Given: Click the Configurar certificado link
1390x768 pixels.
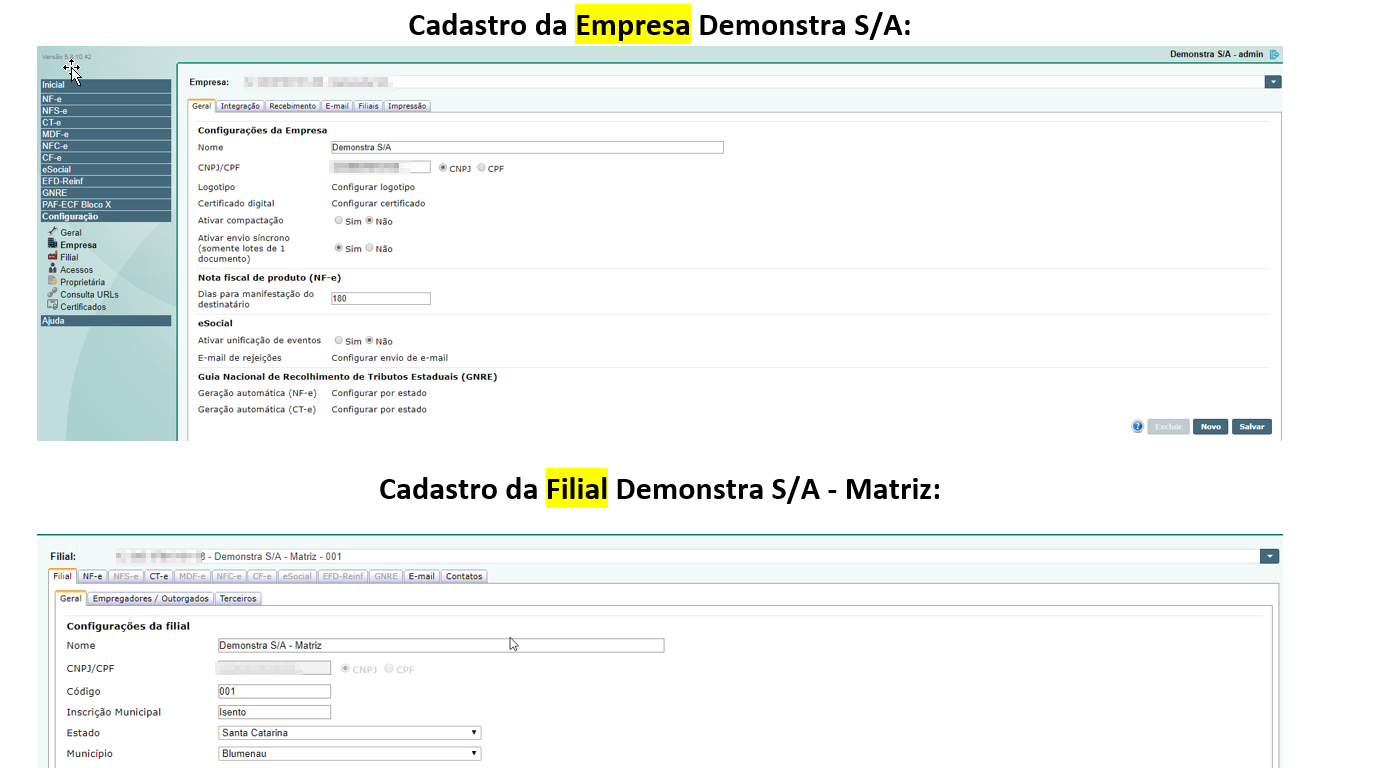Looking at the screenshot, I should point(378,203).
